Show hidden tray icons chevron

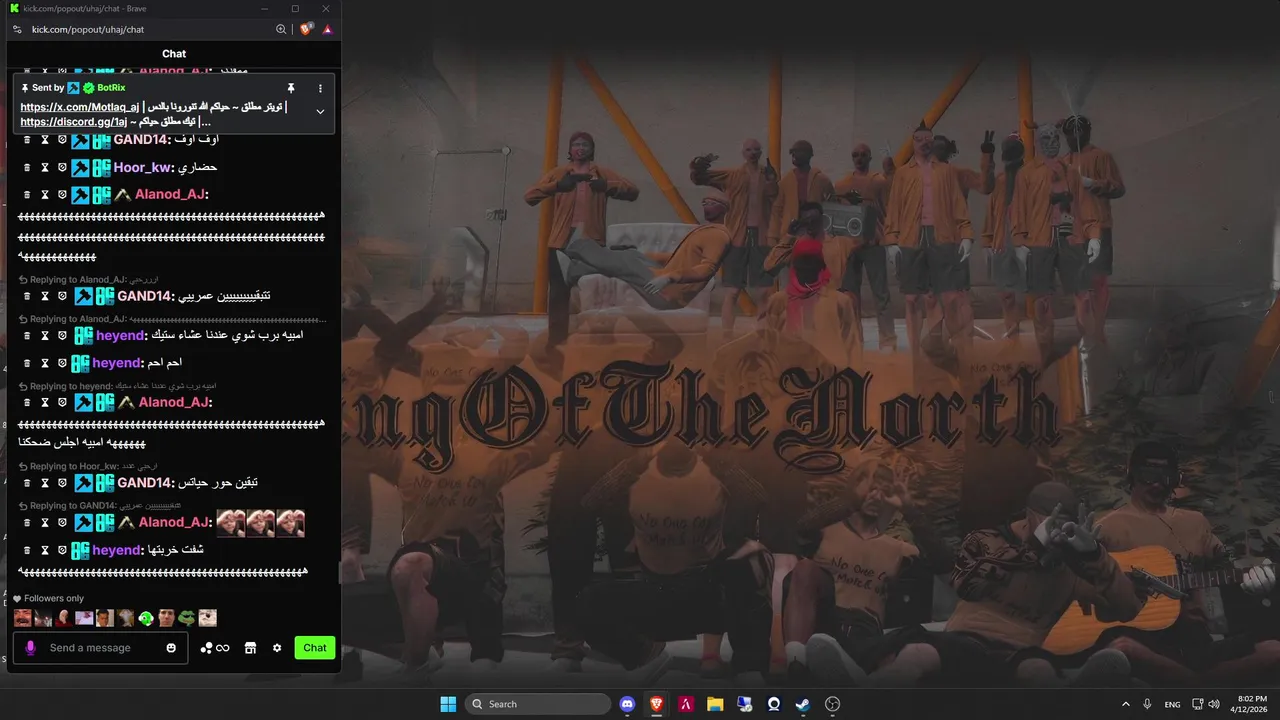pos(1126,704)
